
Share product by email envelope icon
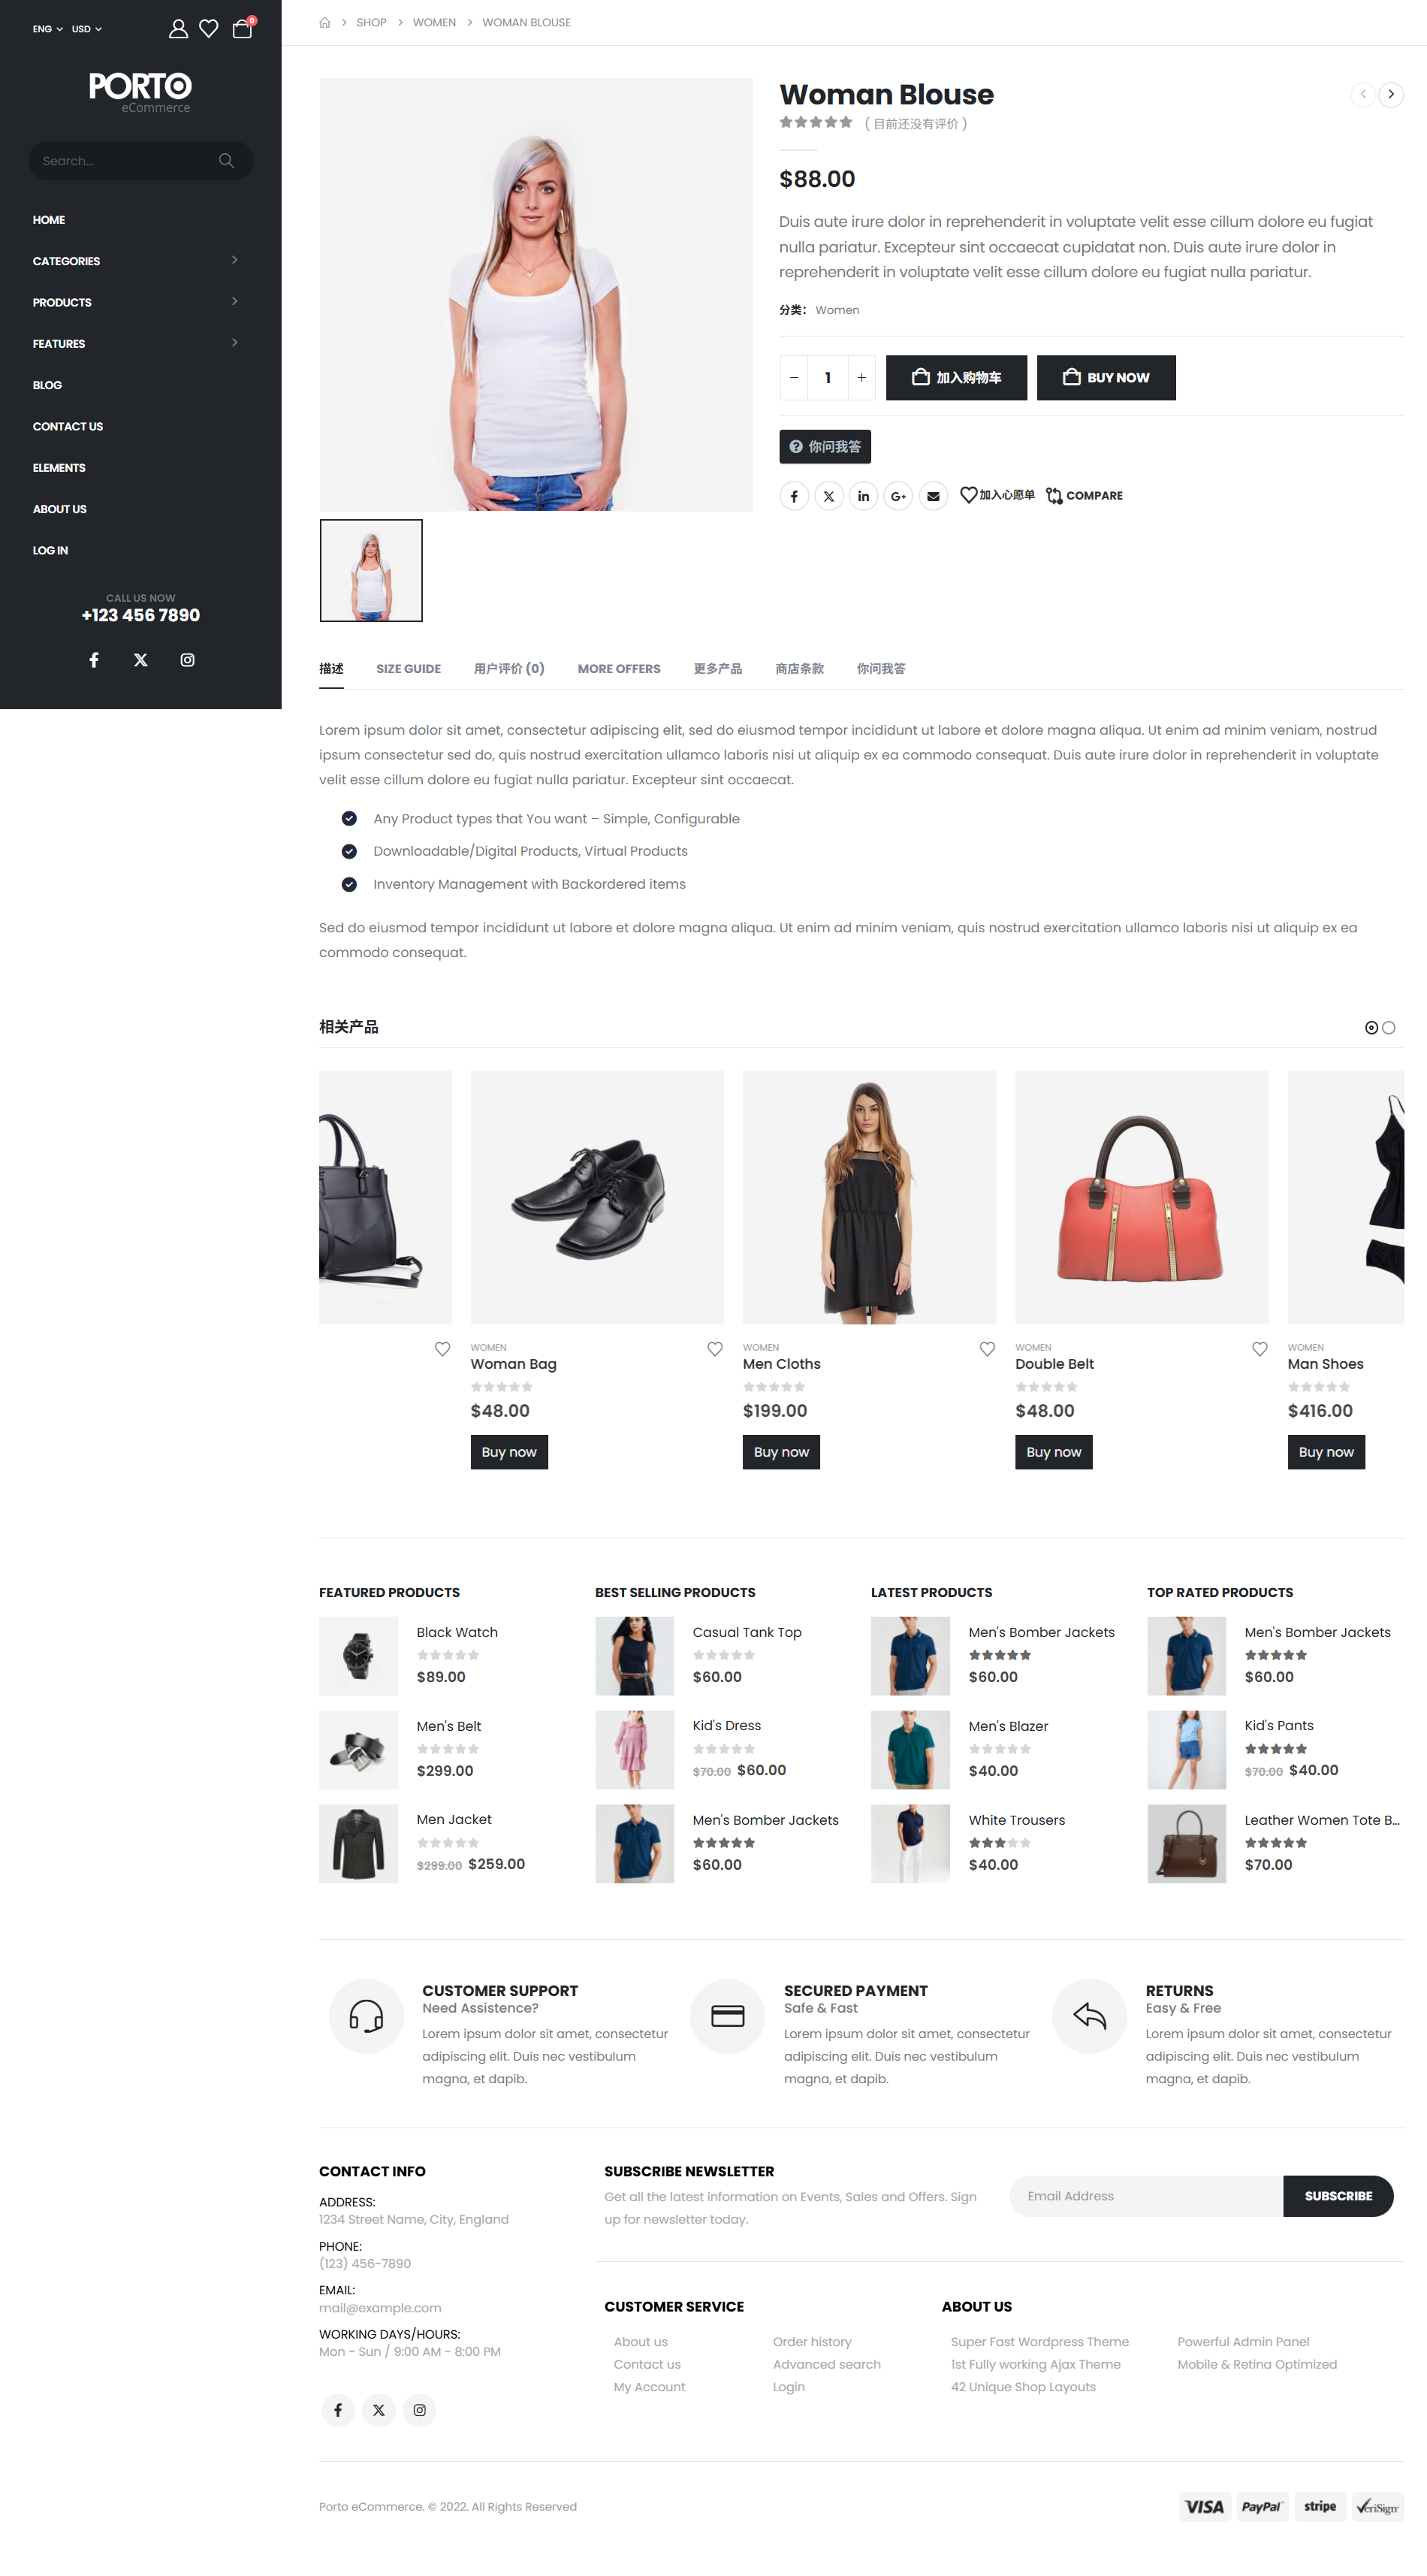933,496
